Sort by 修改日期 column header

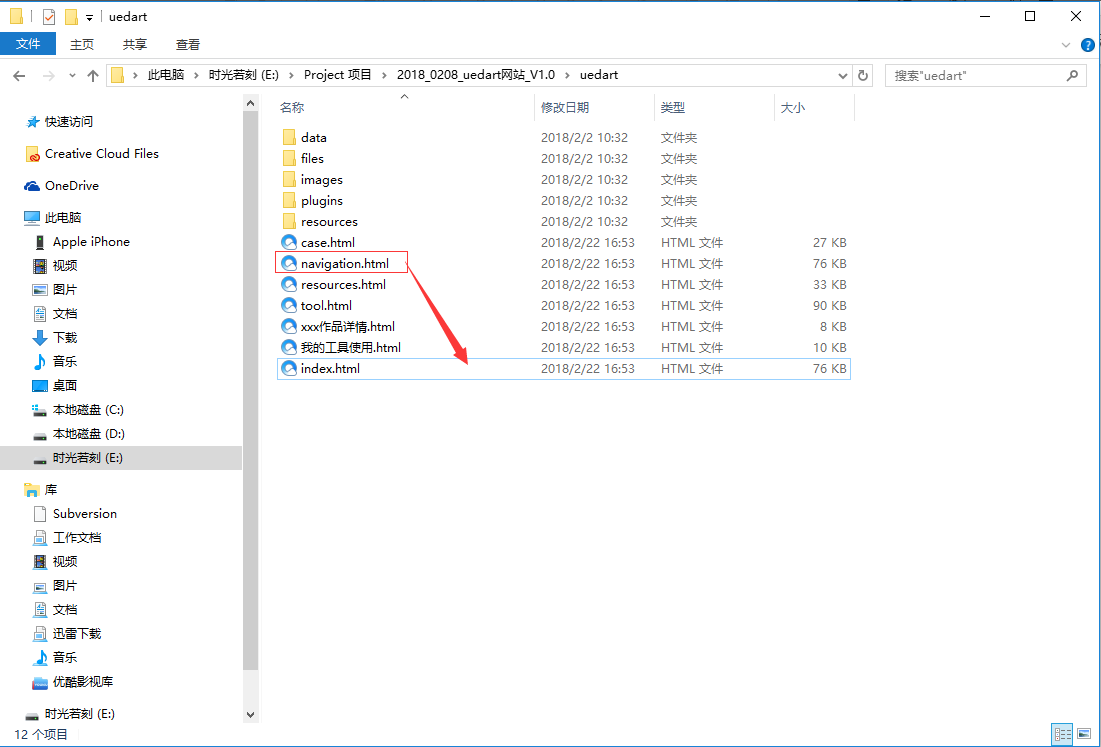click(x=565, y=107)
